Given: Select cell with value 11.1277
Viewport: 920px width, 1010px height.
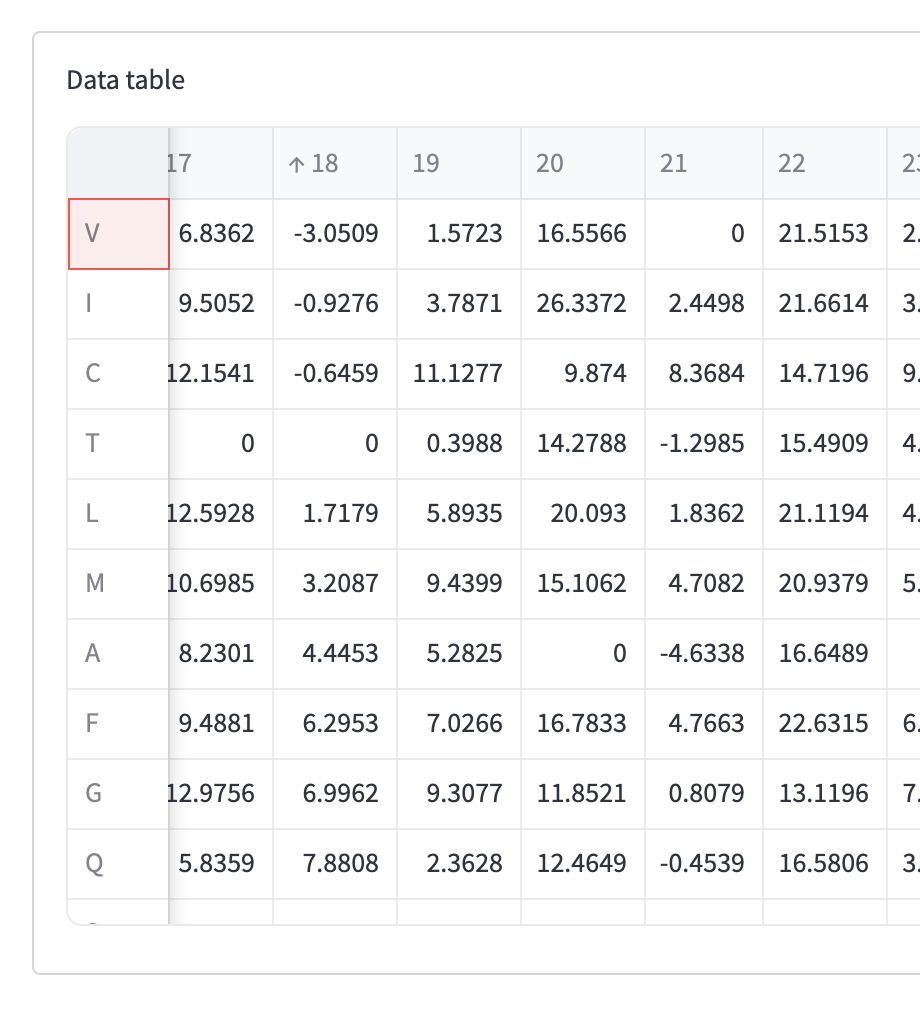Looking at the screenshot, I should pos(458,374).
